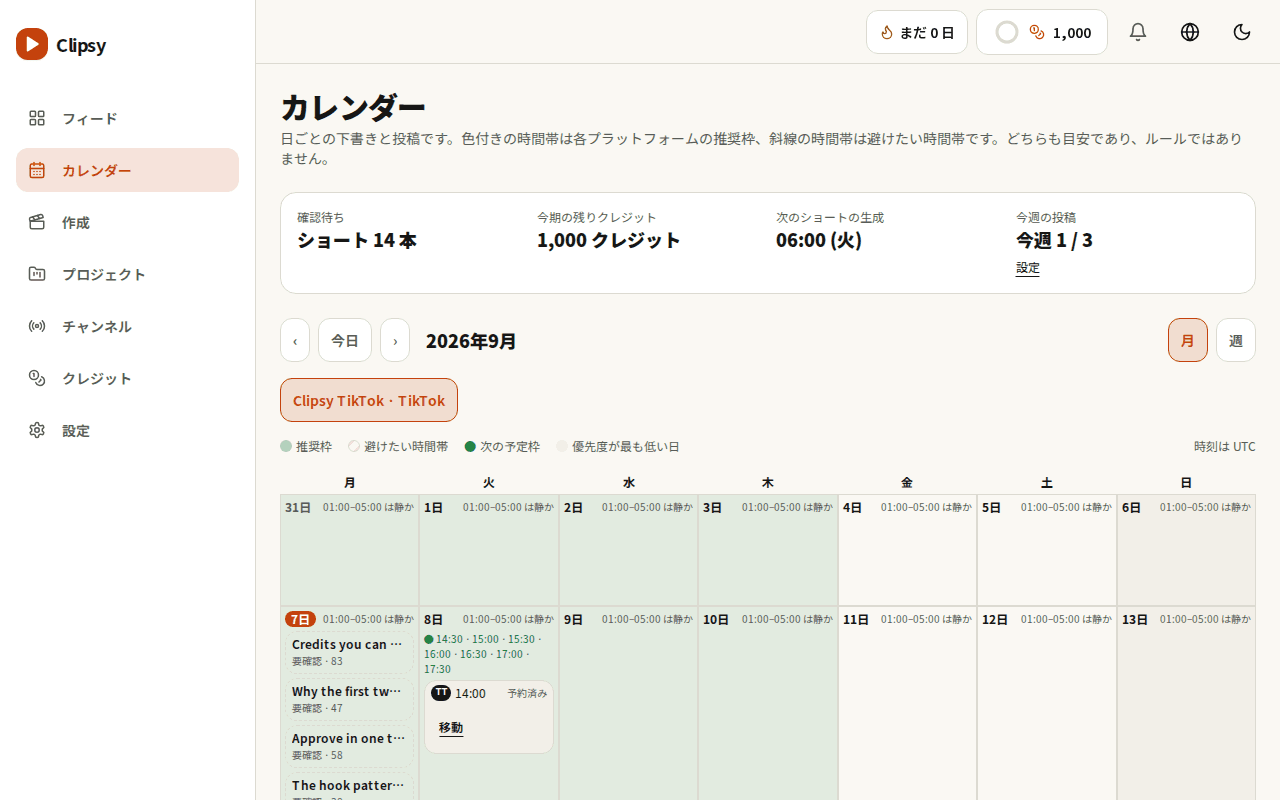Image resolution: width=1280 pixels, height=800 pixels.
Task: Go to next month with right chevron
Action: 395,340
